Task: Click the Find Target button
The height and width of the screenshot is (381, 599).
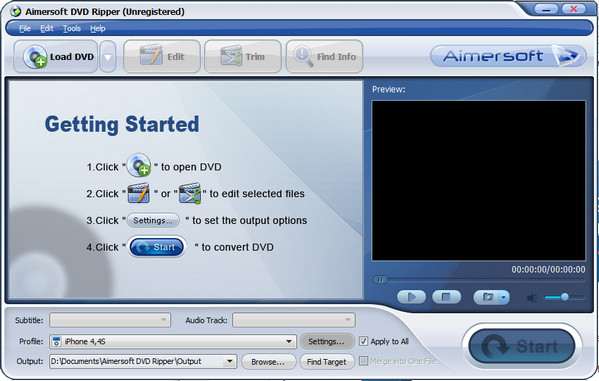Action: pos(326,362)
